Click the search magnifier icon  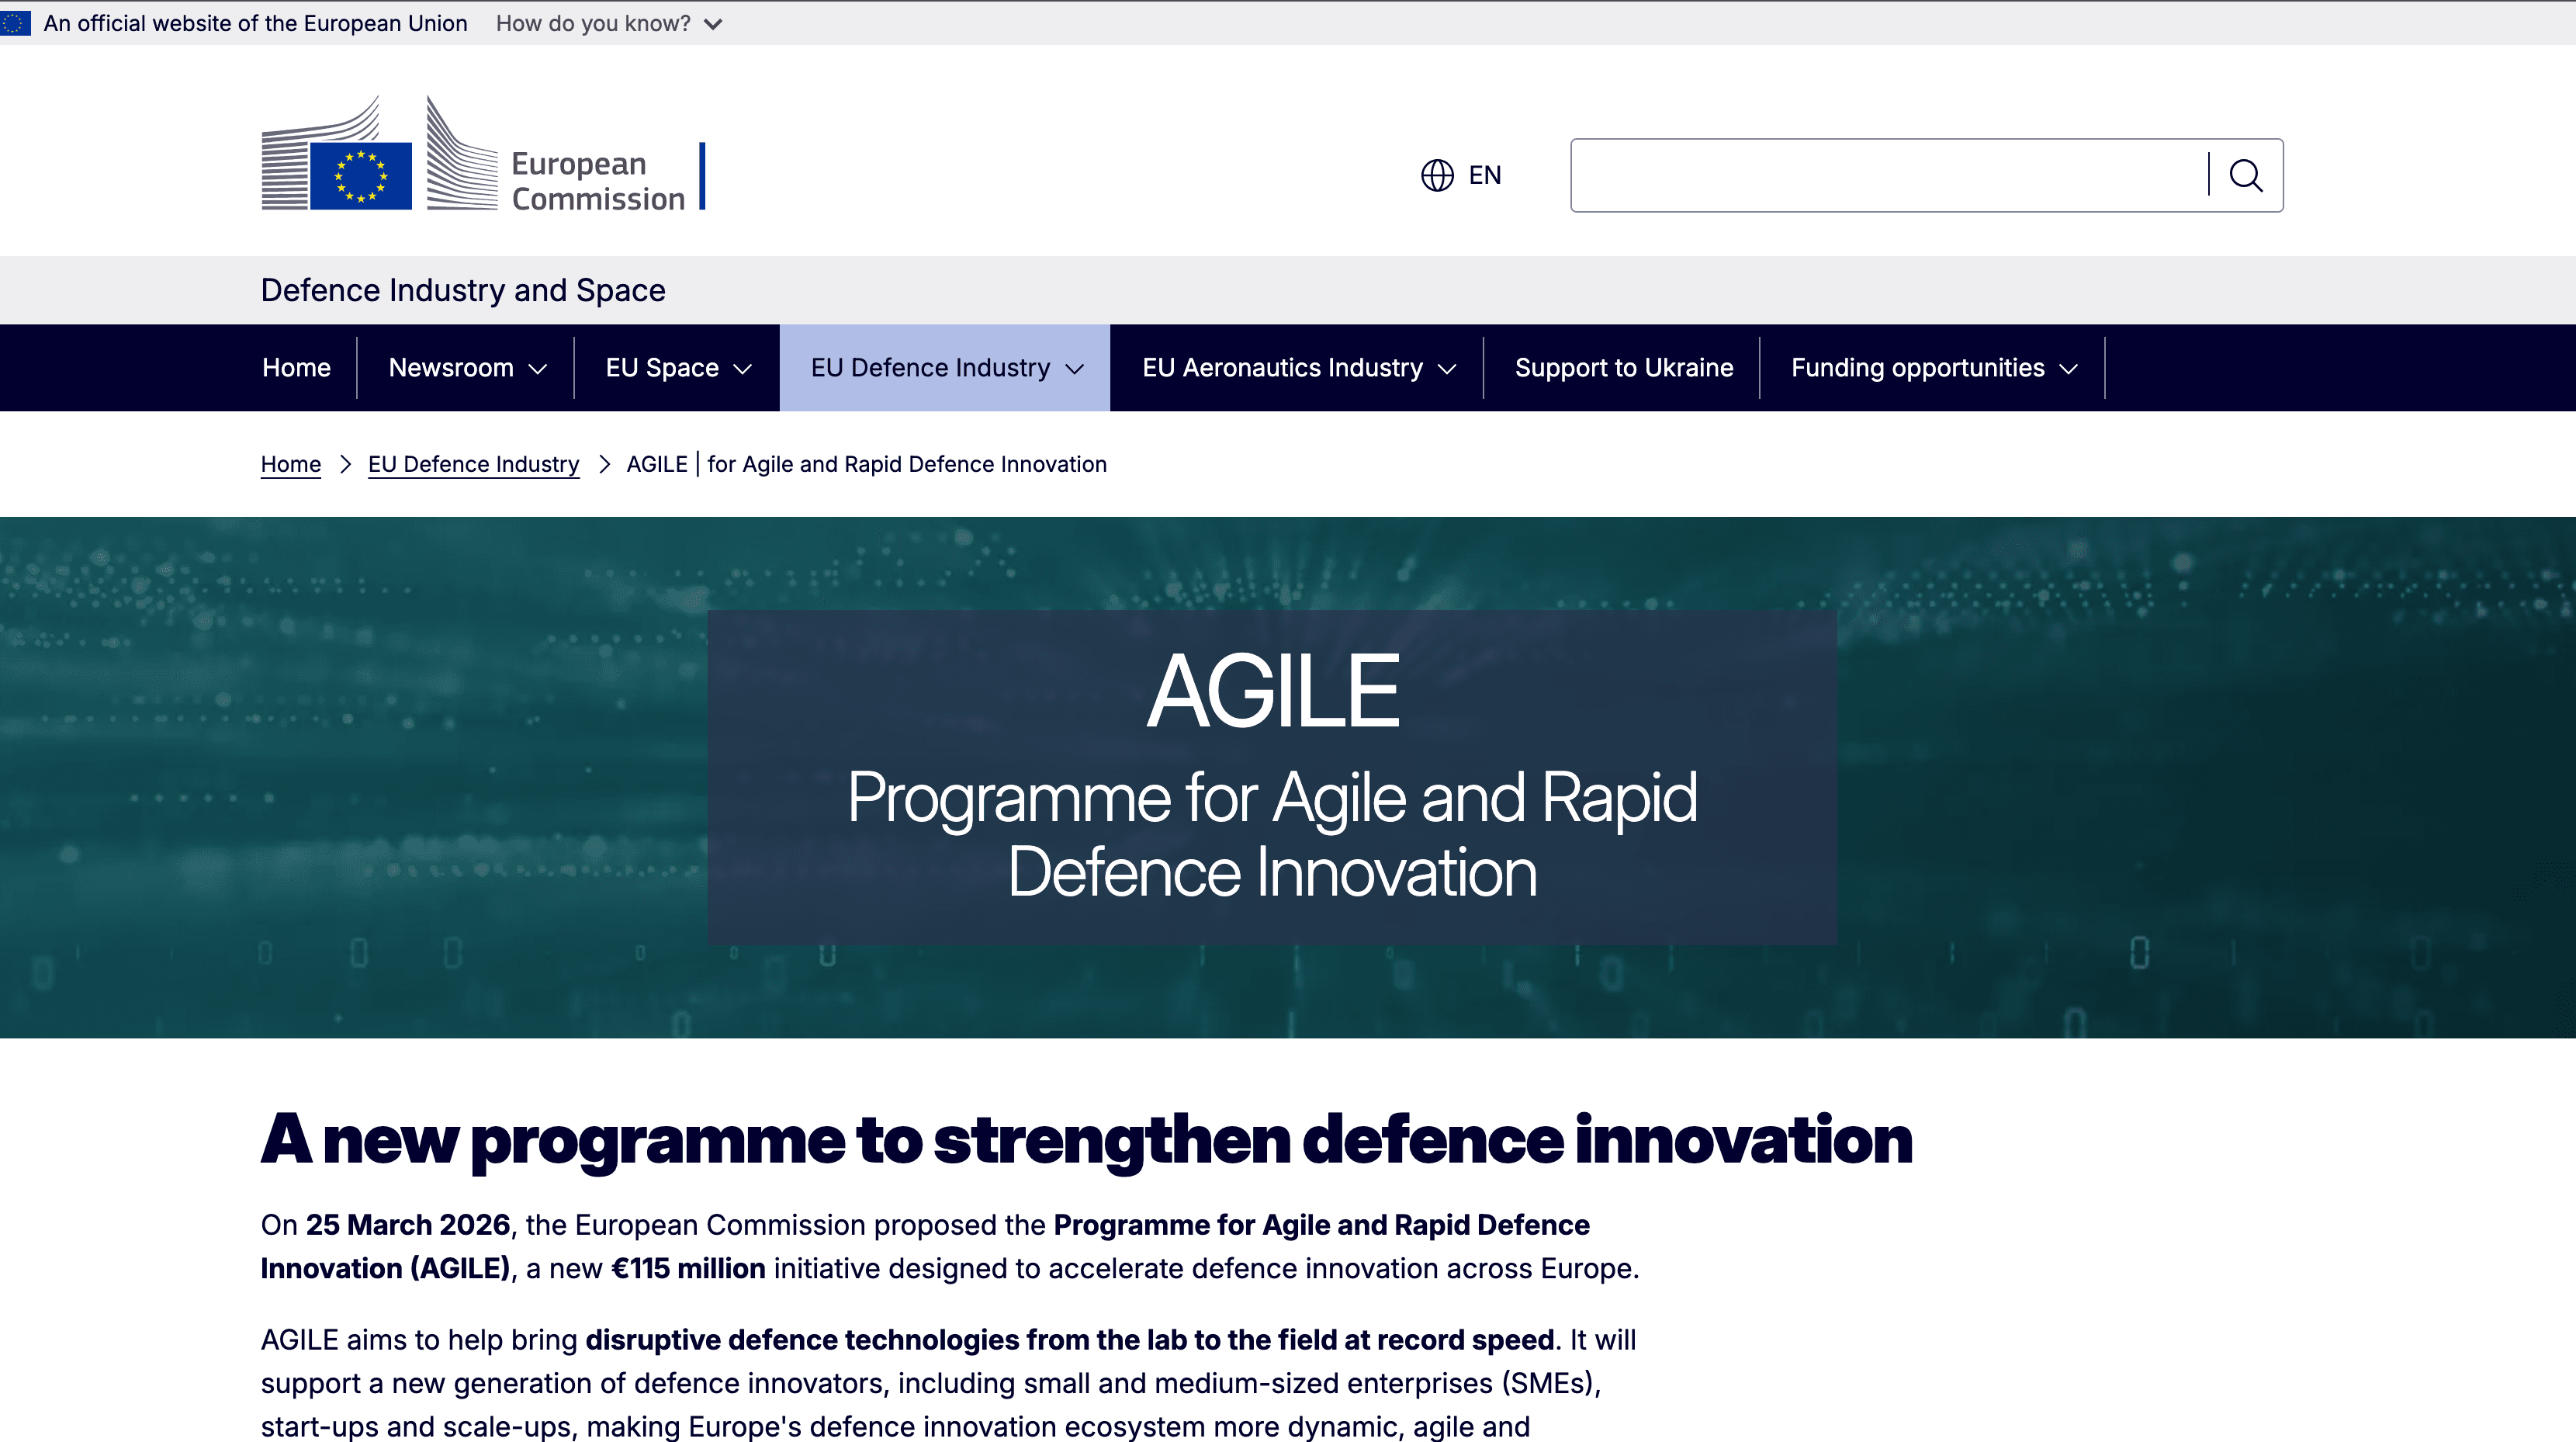point(2245,175)
